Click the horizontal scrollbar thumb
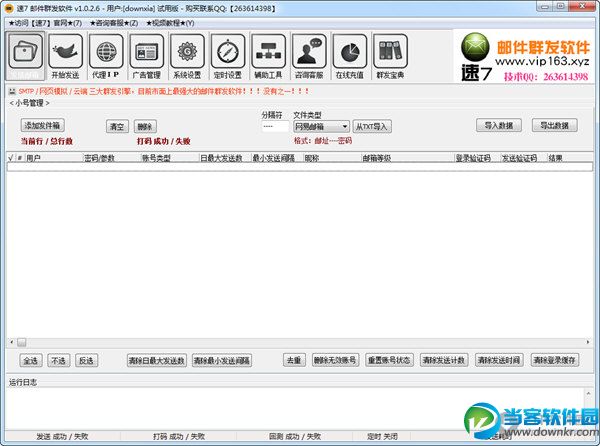The image size is (600, 446). 21,342
